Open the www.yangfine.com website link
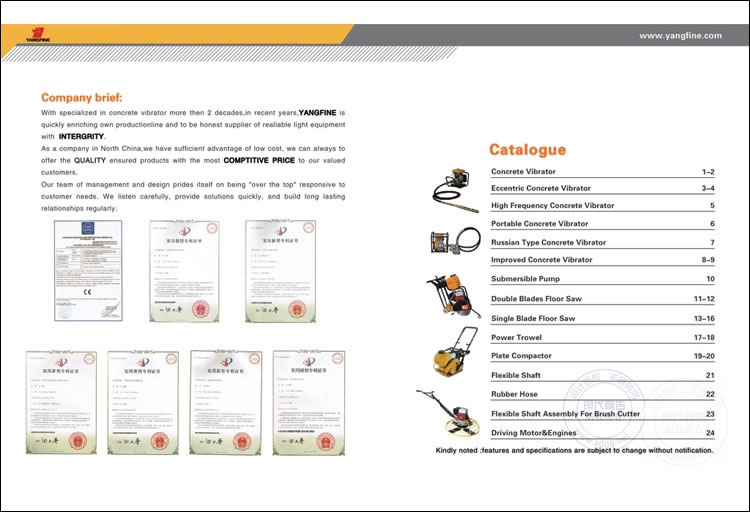This screenshot has width=750, height=512. 680,34
